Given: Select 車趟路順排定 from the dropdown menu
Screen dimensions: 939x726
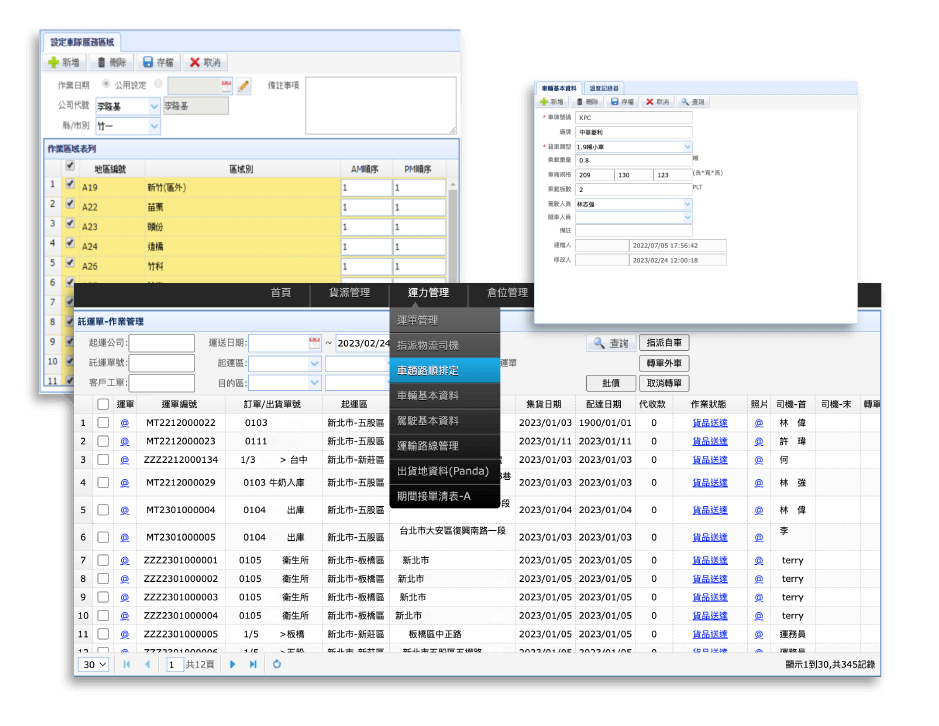Looking at the screenshot, I should coord(443,370).
